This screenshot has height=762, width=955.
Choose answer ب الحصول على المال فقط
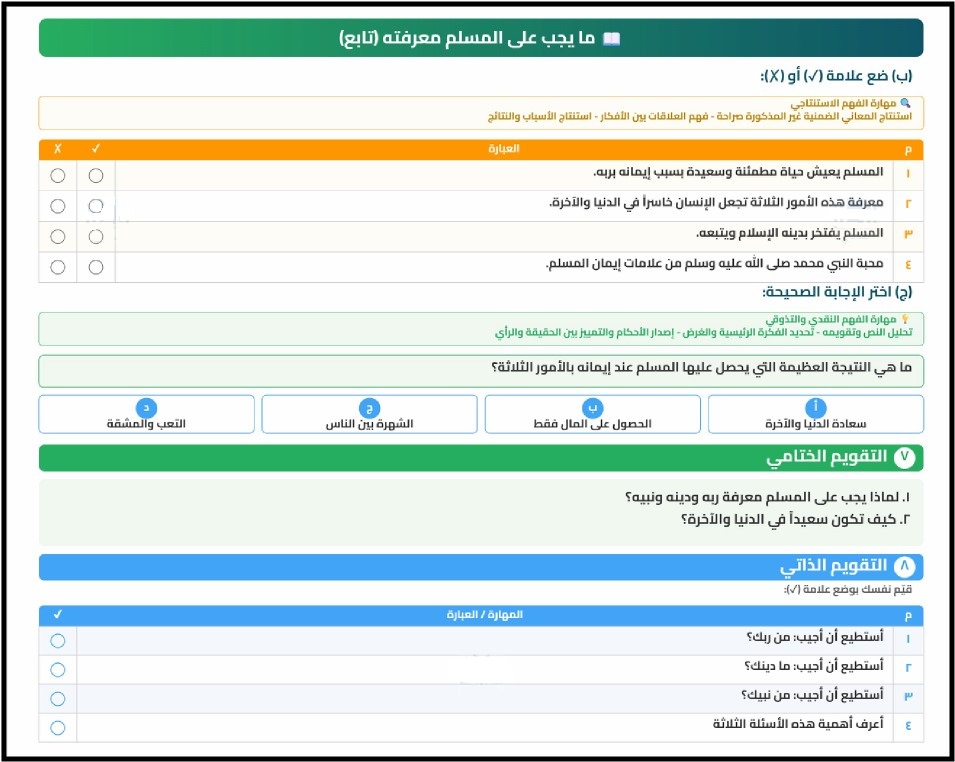point(593,414)
